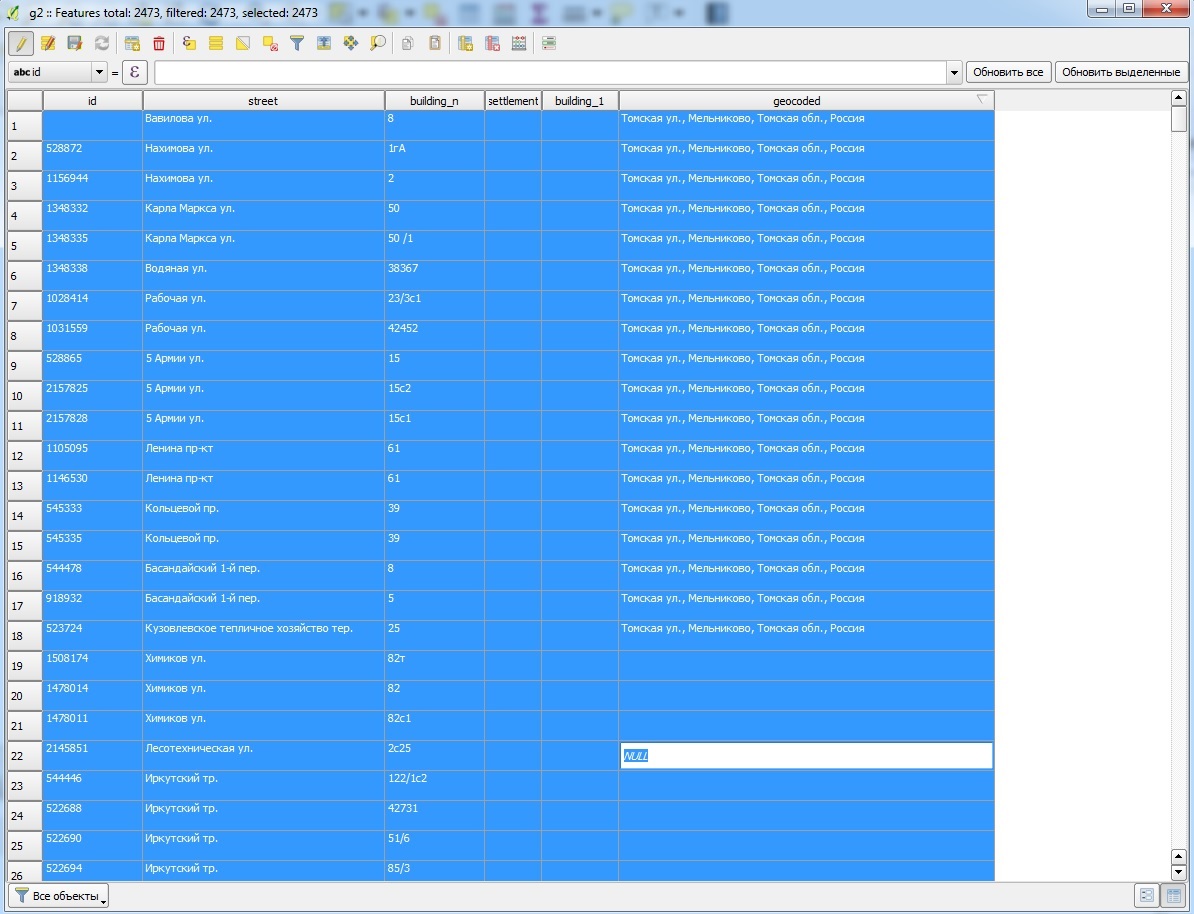Pan map to selected rows icon

(350, 43)
